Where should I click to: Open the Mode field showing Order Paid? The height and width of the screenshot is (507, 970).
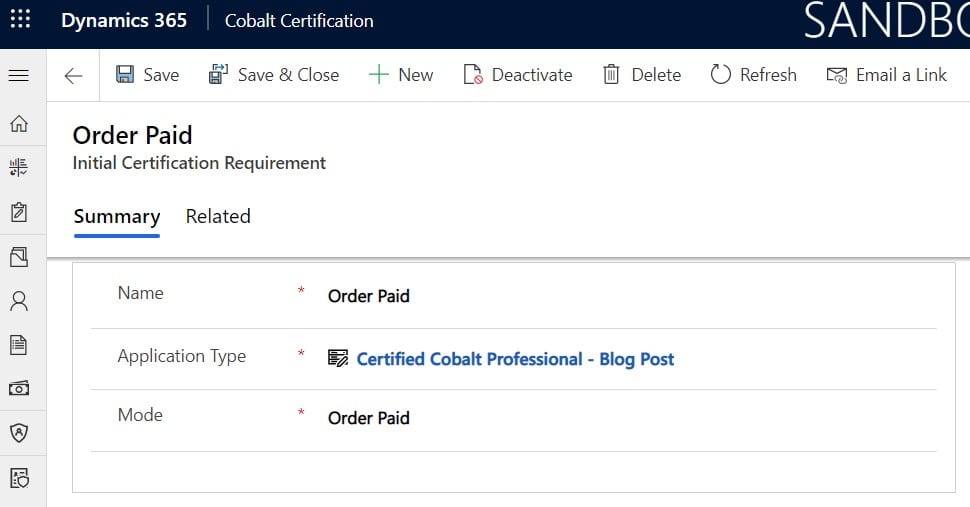pos(369,418)
